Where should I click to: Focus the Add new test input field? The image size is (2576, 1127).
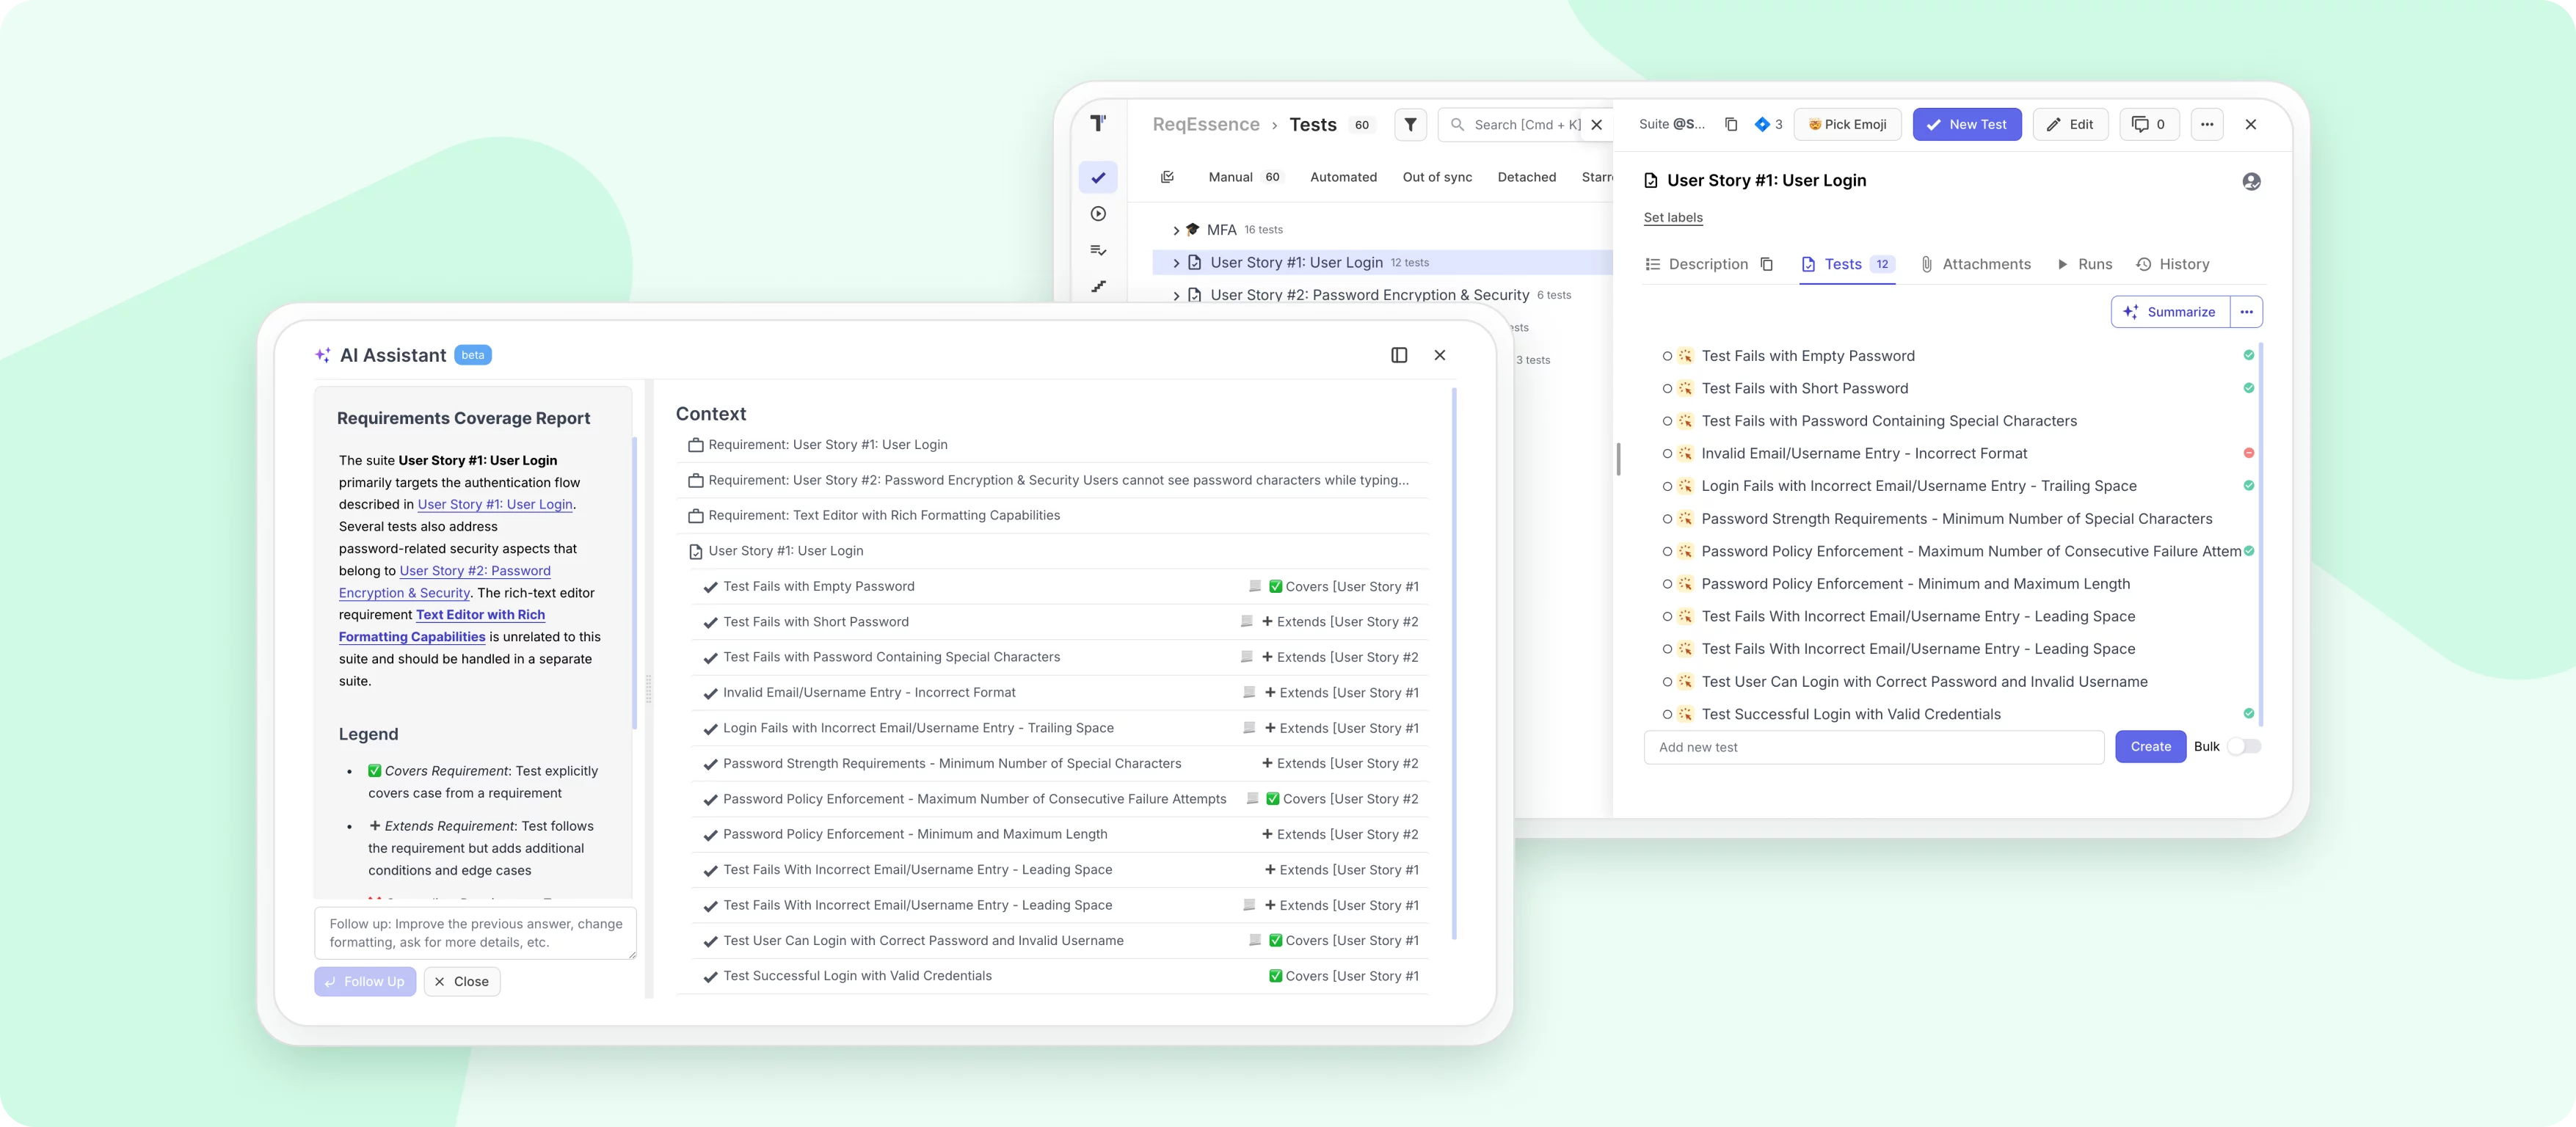(1874, 747)
